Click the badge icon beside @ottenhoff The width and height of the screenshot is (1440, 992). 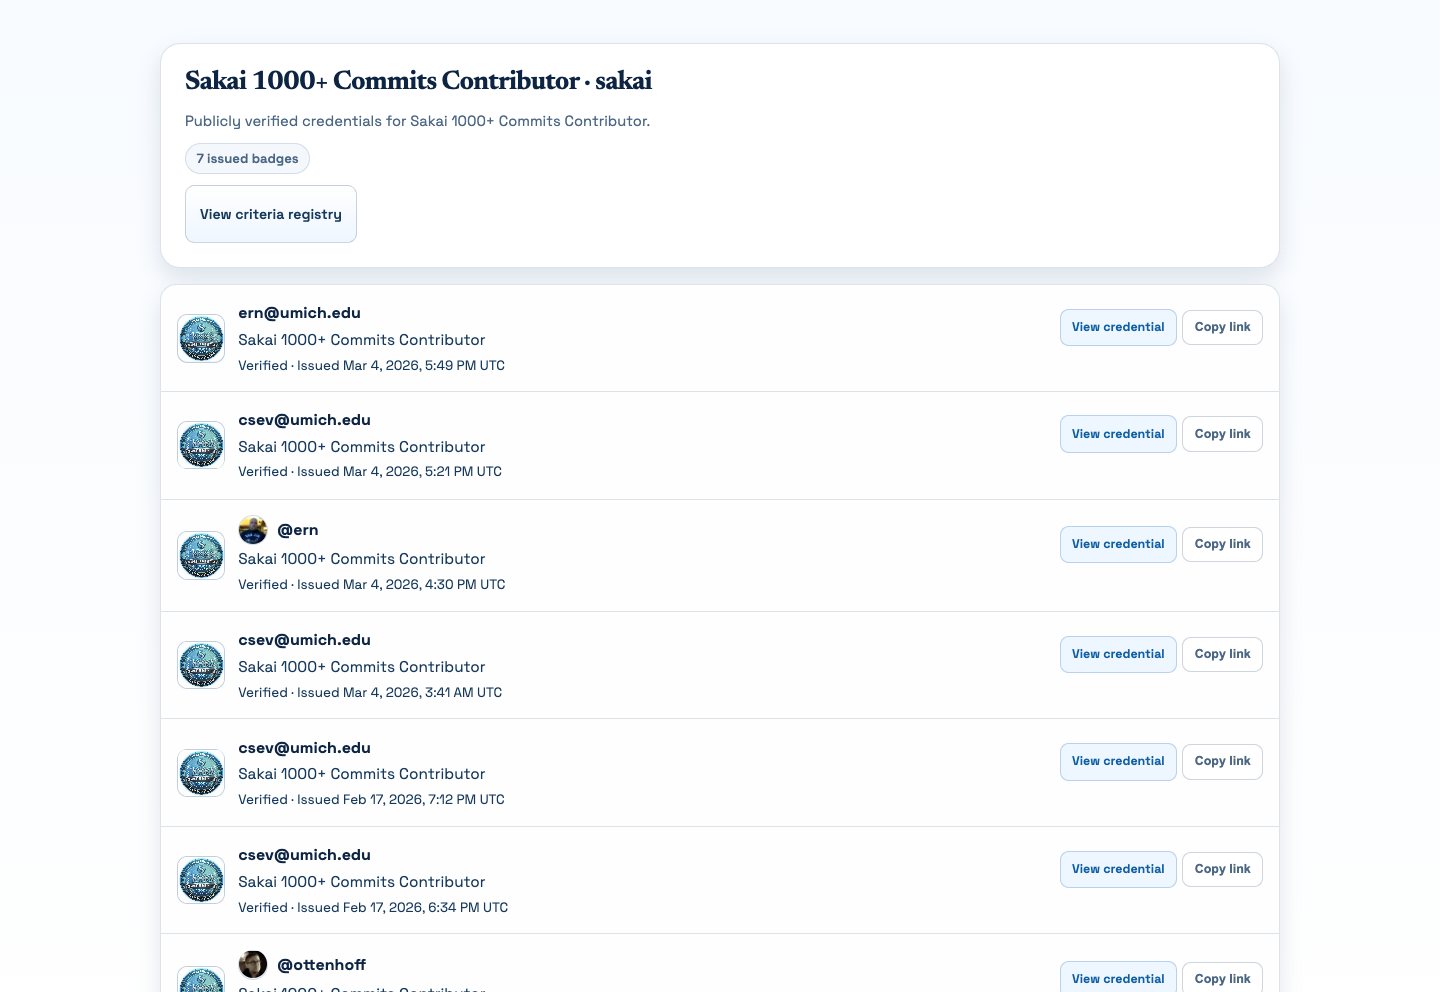pos(201,982)
